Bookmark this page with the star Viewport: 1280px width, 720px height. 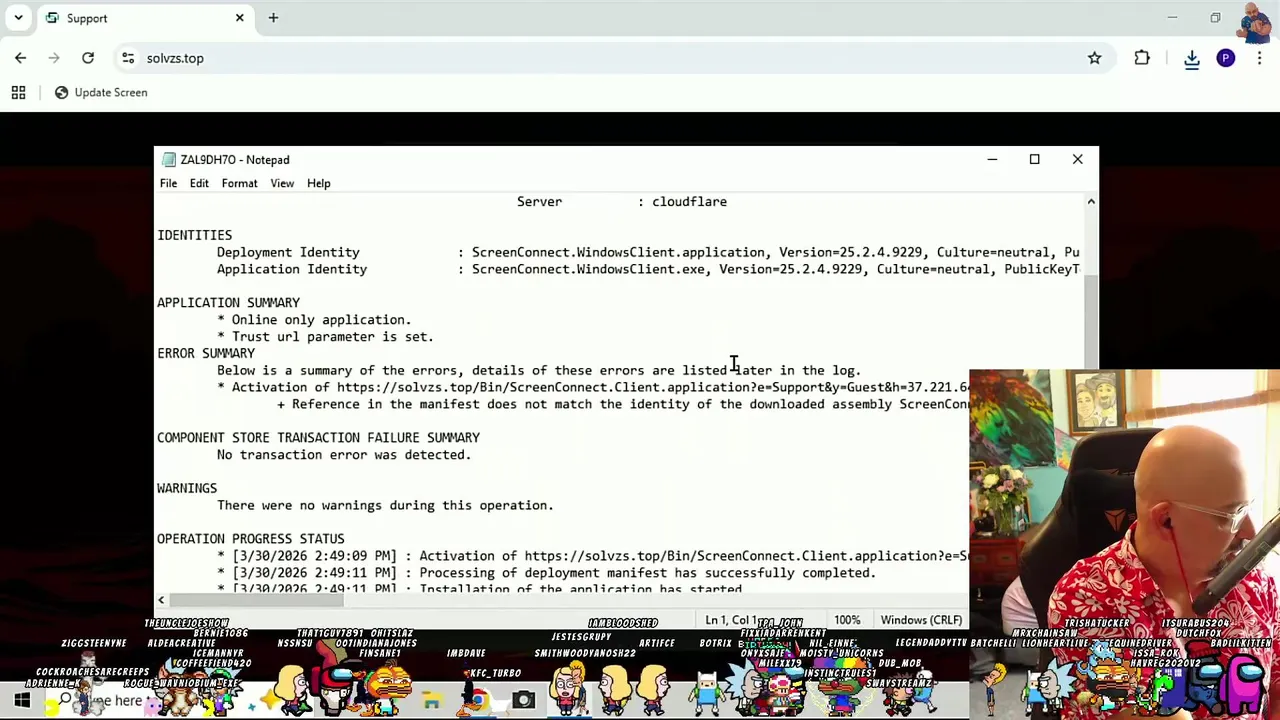coord(1094,58)
